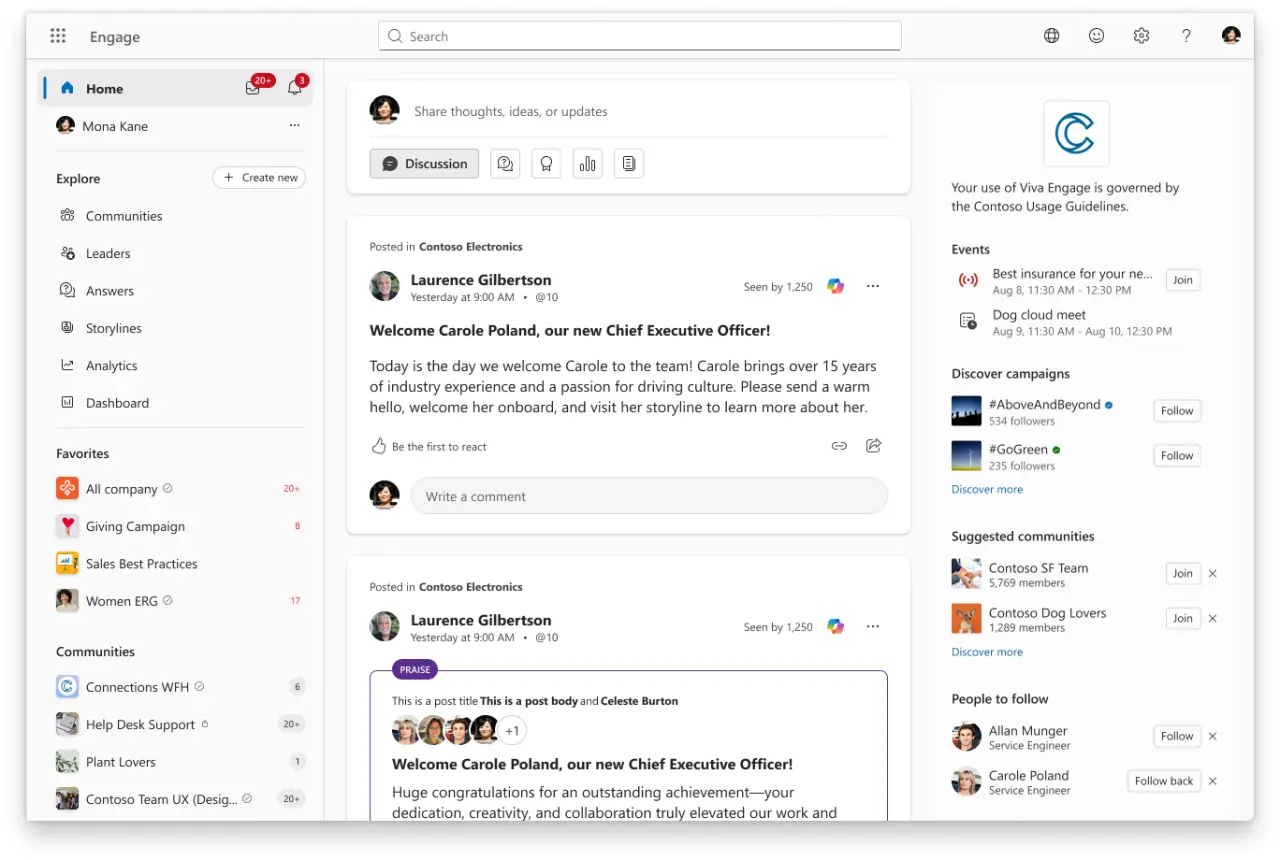The width and height of the screenshot is (1280, 860).
Task: Dismiss Contoso SF Team suggestion
Action: click(x=1212, y=574)
